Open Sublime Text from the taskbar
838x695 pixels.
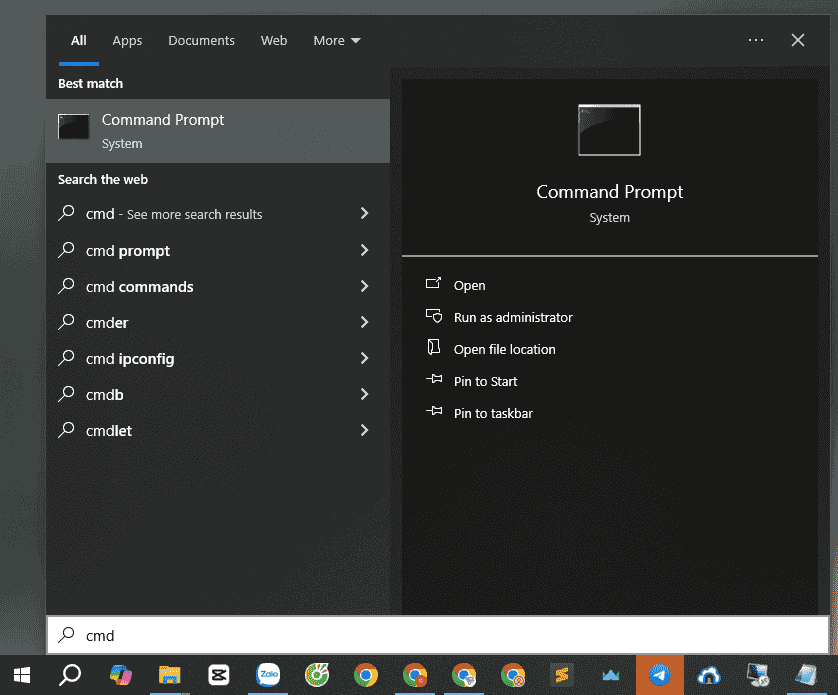562,675
